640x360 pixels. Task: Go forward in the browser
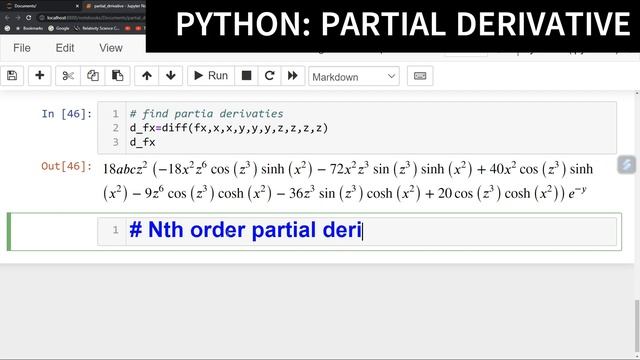coord(18,18)
